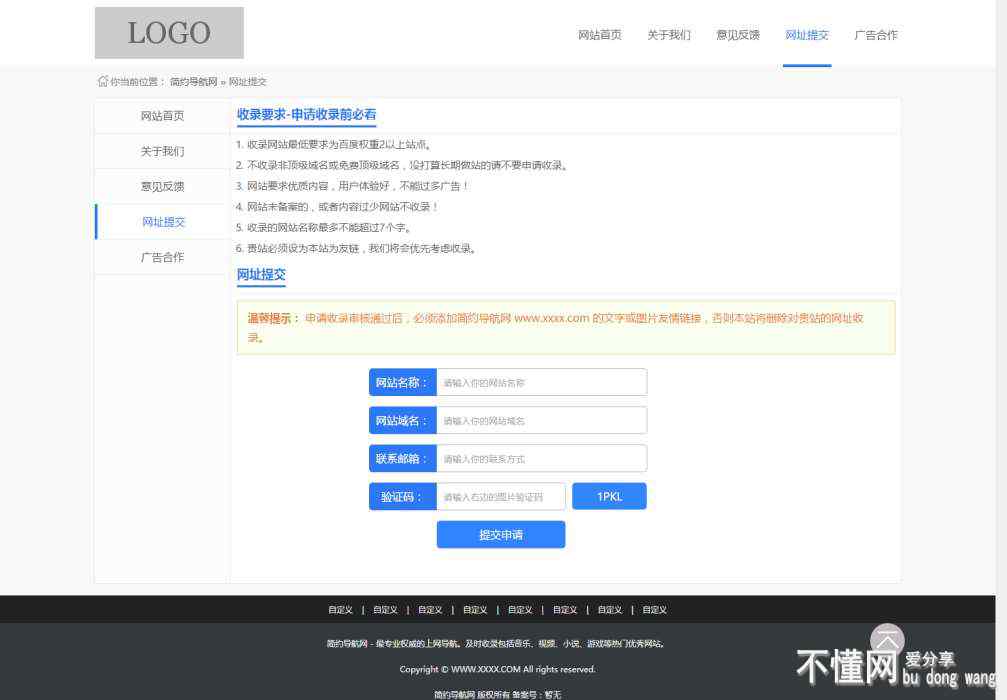
Task: Open 网站首页 in the top navigation
Action: point(600,35)
